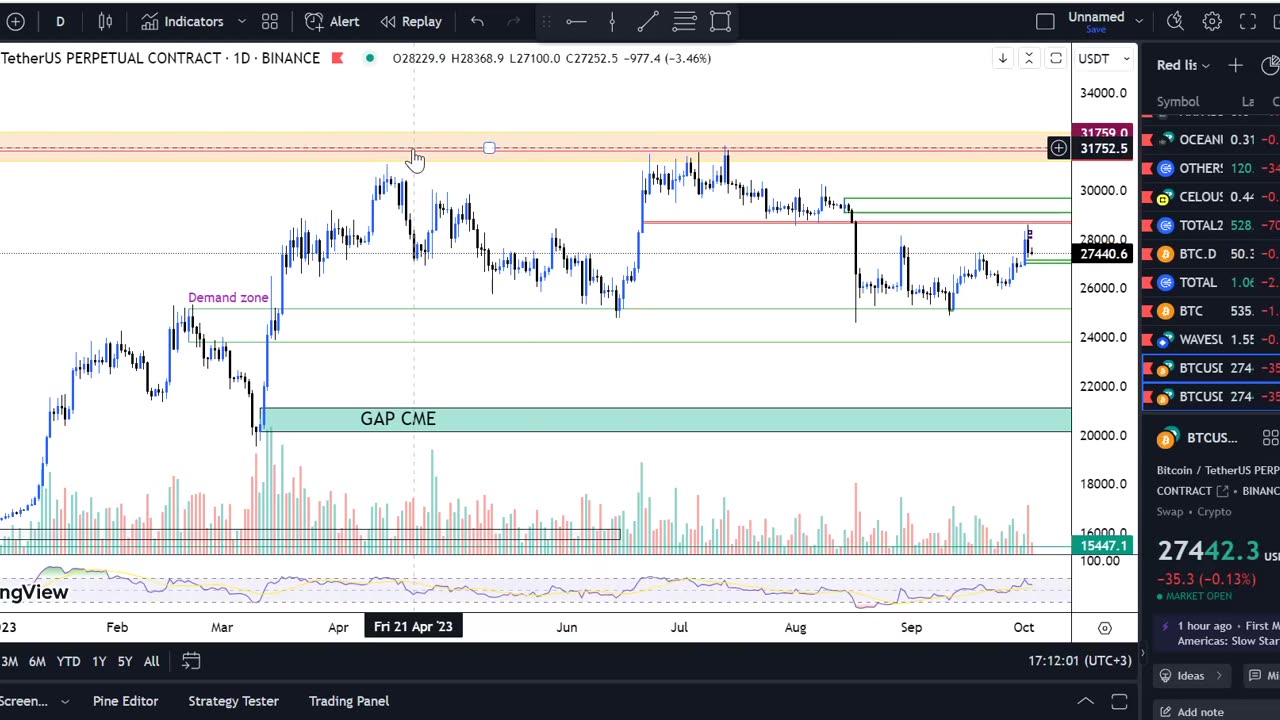The height and width of the screenshot is (720, 1280).
Task: Open the candlestick chart style menu
Action: [x=105, y=21]
